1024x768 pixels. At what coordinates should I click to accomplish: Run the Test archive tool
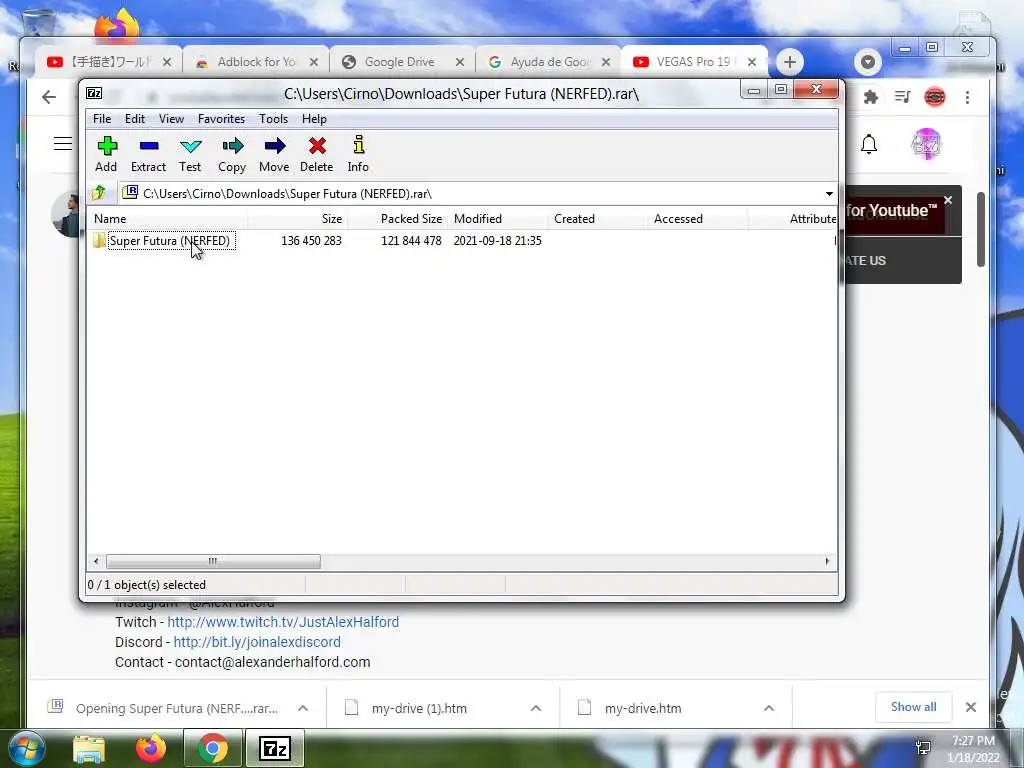coord(190,155)
